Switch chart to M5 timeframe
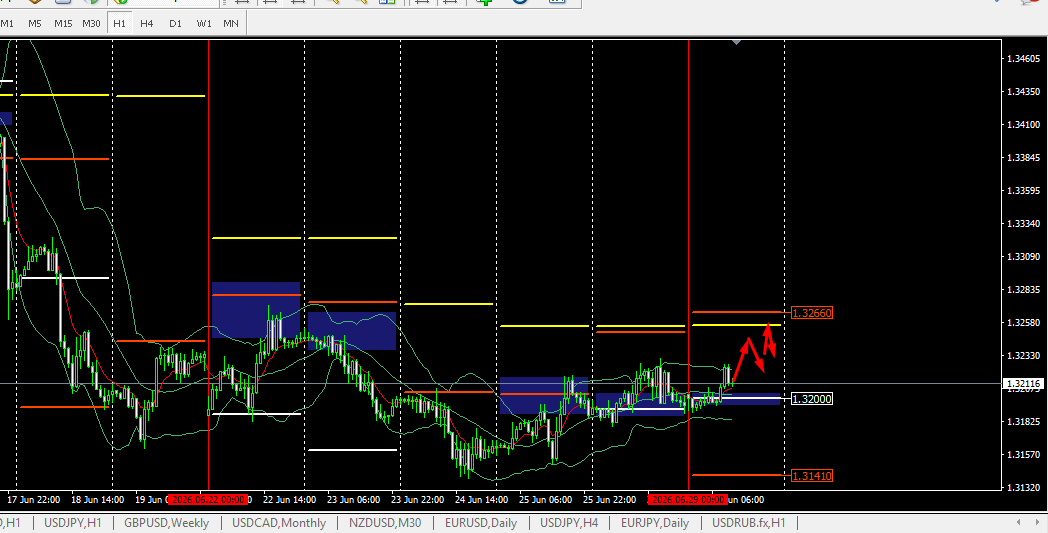 click(x=35, y=23)
